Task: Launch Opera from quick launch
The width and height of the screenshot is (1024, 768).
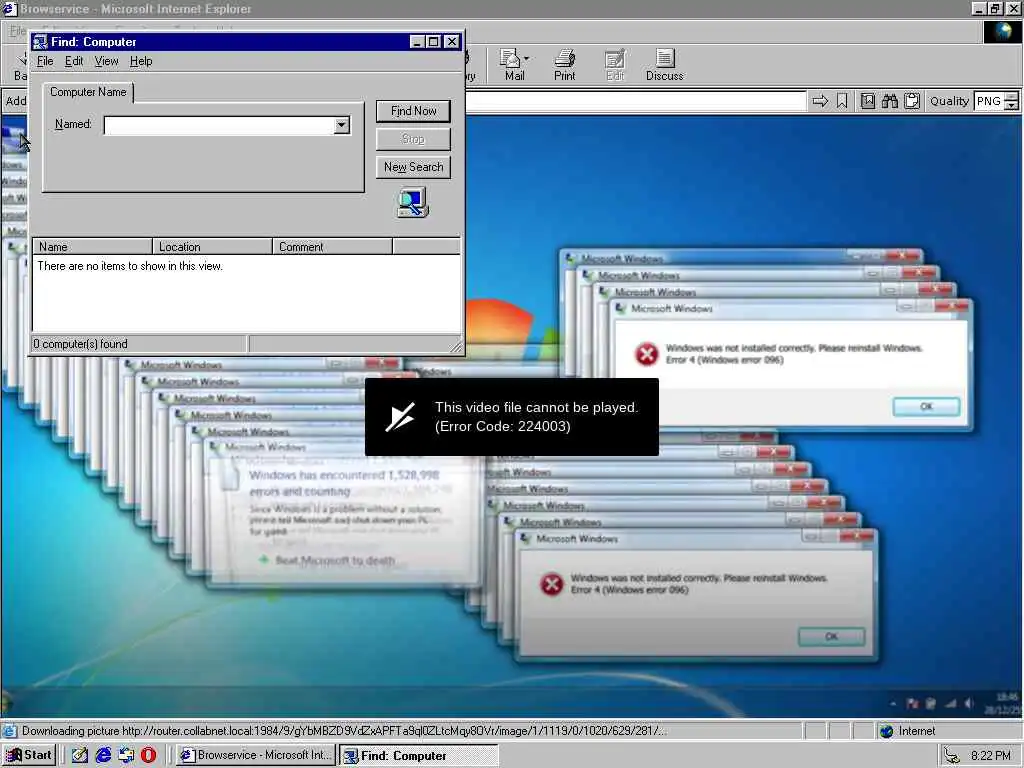Action: [x=148, y=755]
